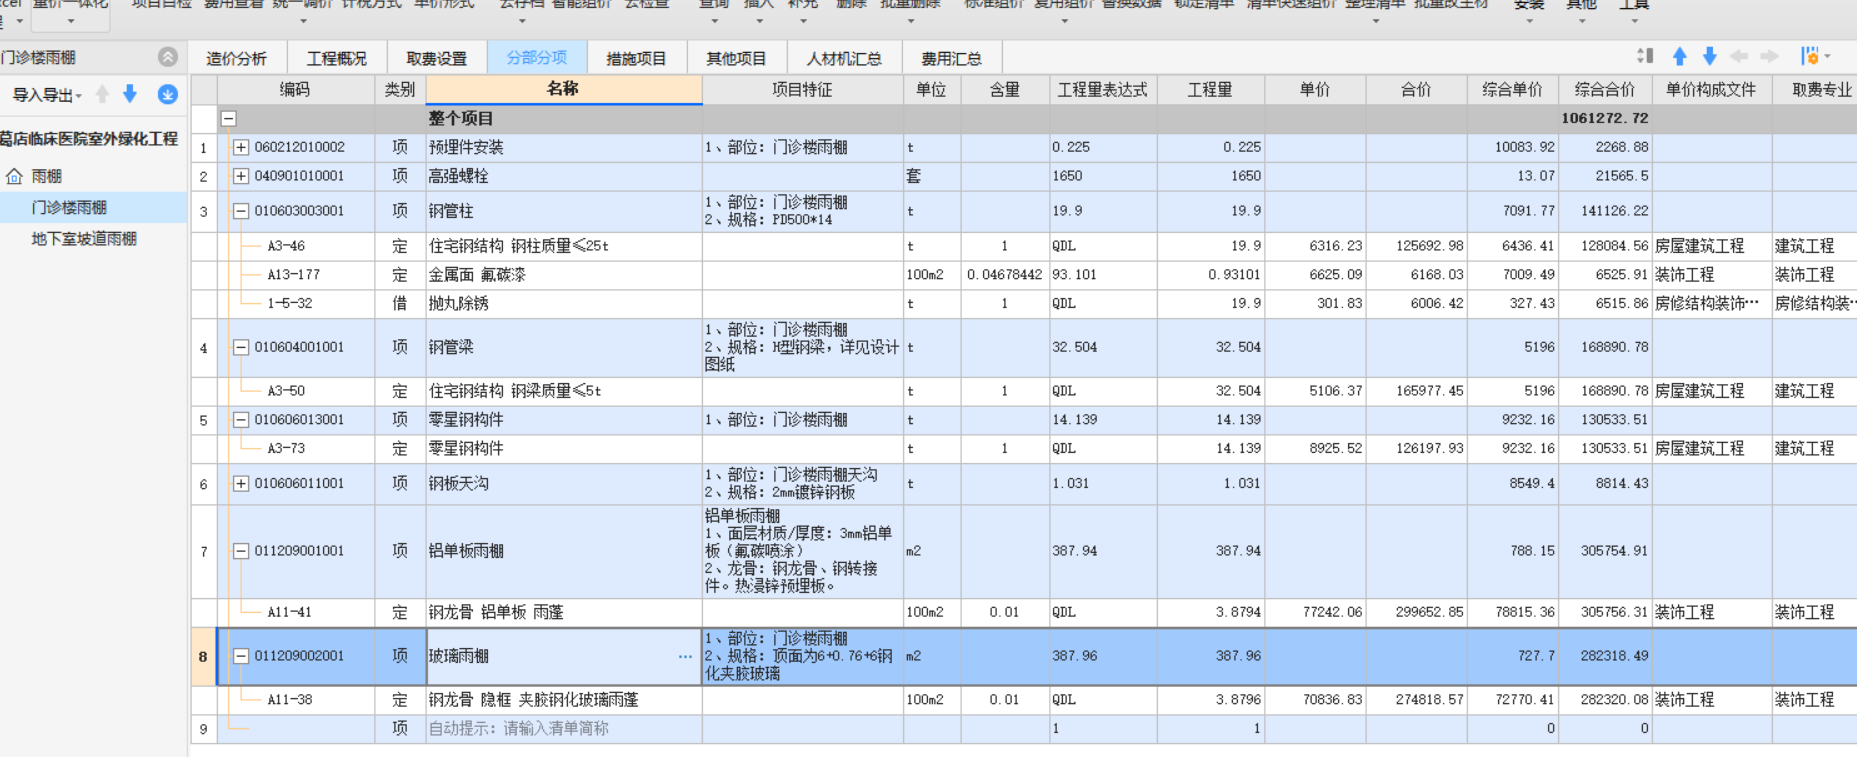
Task: Click the 项目特征 column header
Action: [x=802, y=90]
